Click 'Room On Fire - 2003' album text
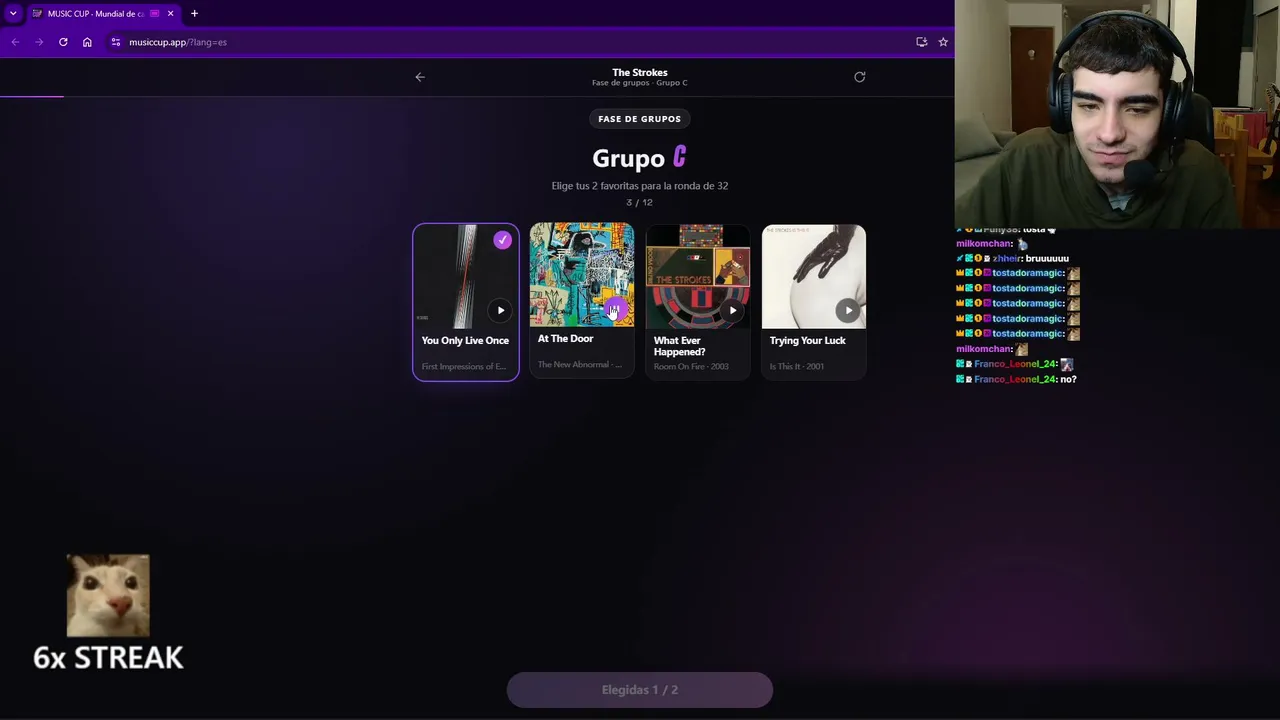Viewport: 1280px width, 720px height. [691, 367]
